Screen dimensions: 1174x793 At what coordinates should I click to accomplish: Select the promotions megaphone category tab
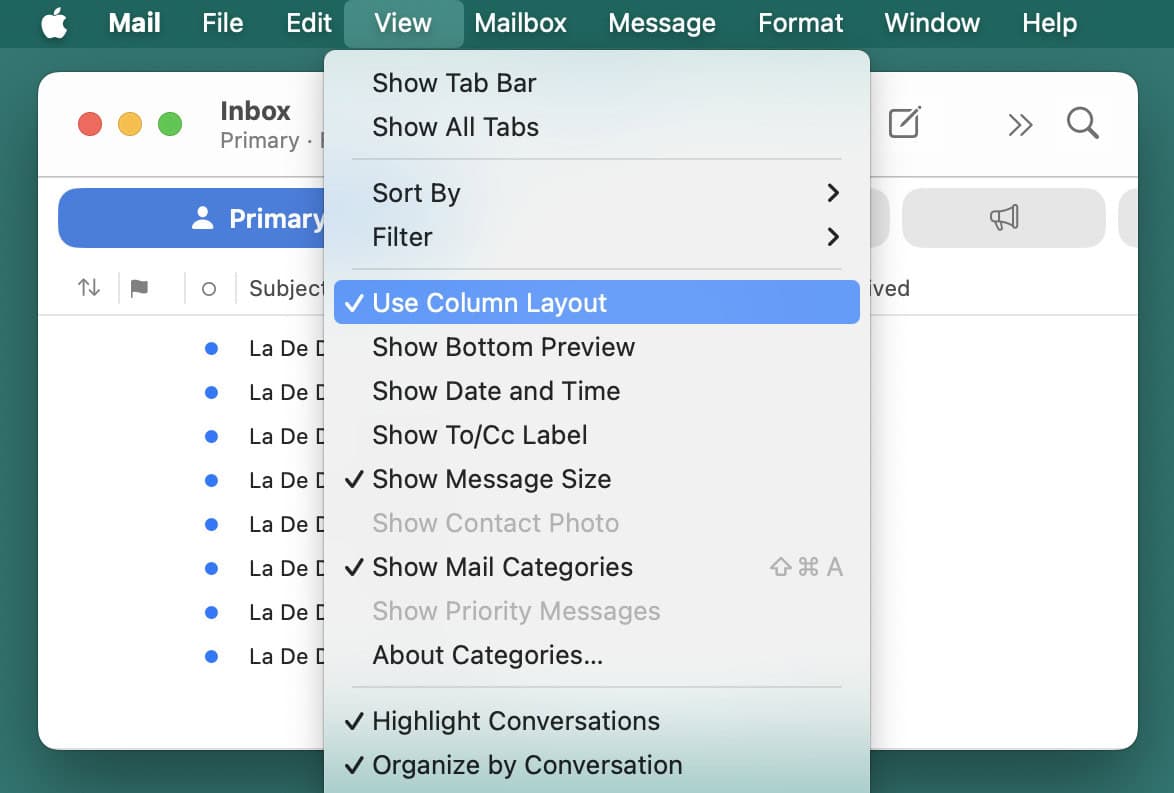[1003, 218]
